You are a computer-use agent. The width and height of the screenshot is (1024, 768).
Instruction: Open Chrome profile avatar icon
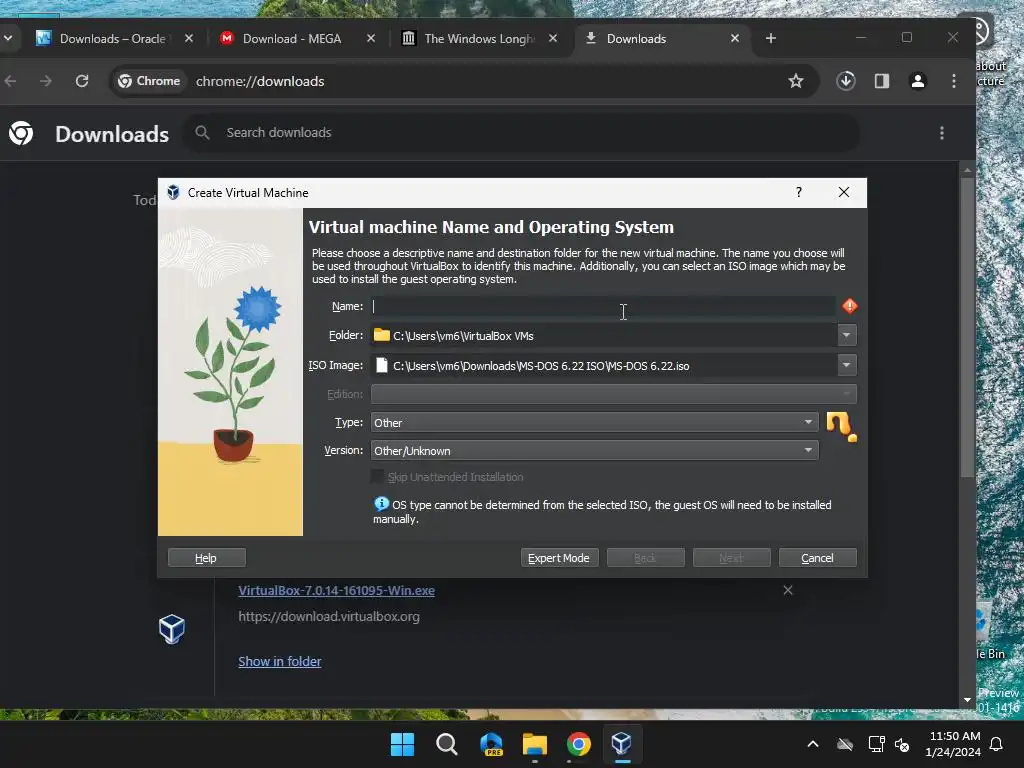[x=918, y=81]
